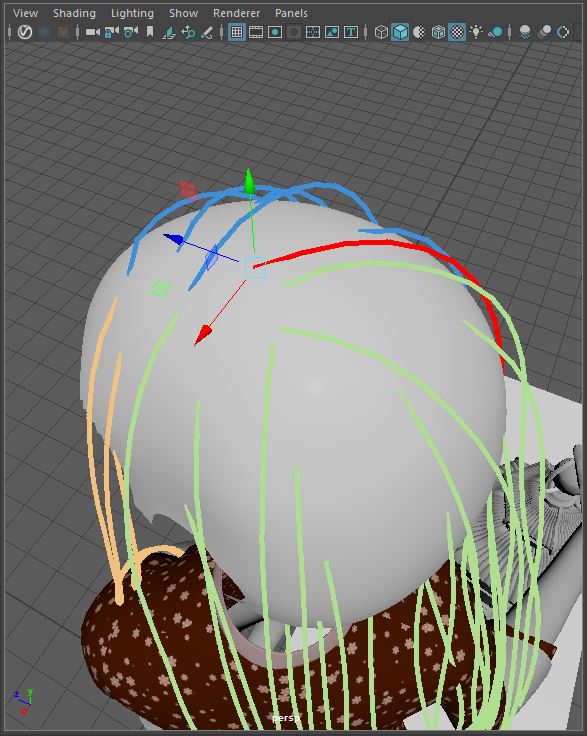
Task: Click the manipulator center square handle
Action: (255, 267)
